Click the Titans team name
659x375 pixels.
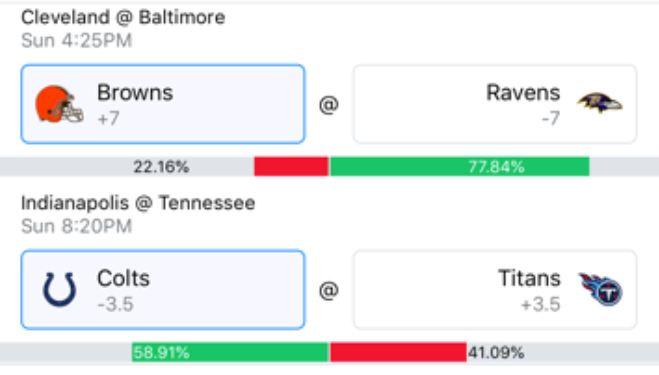point(530,278)
